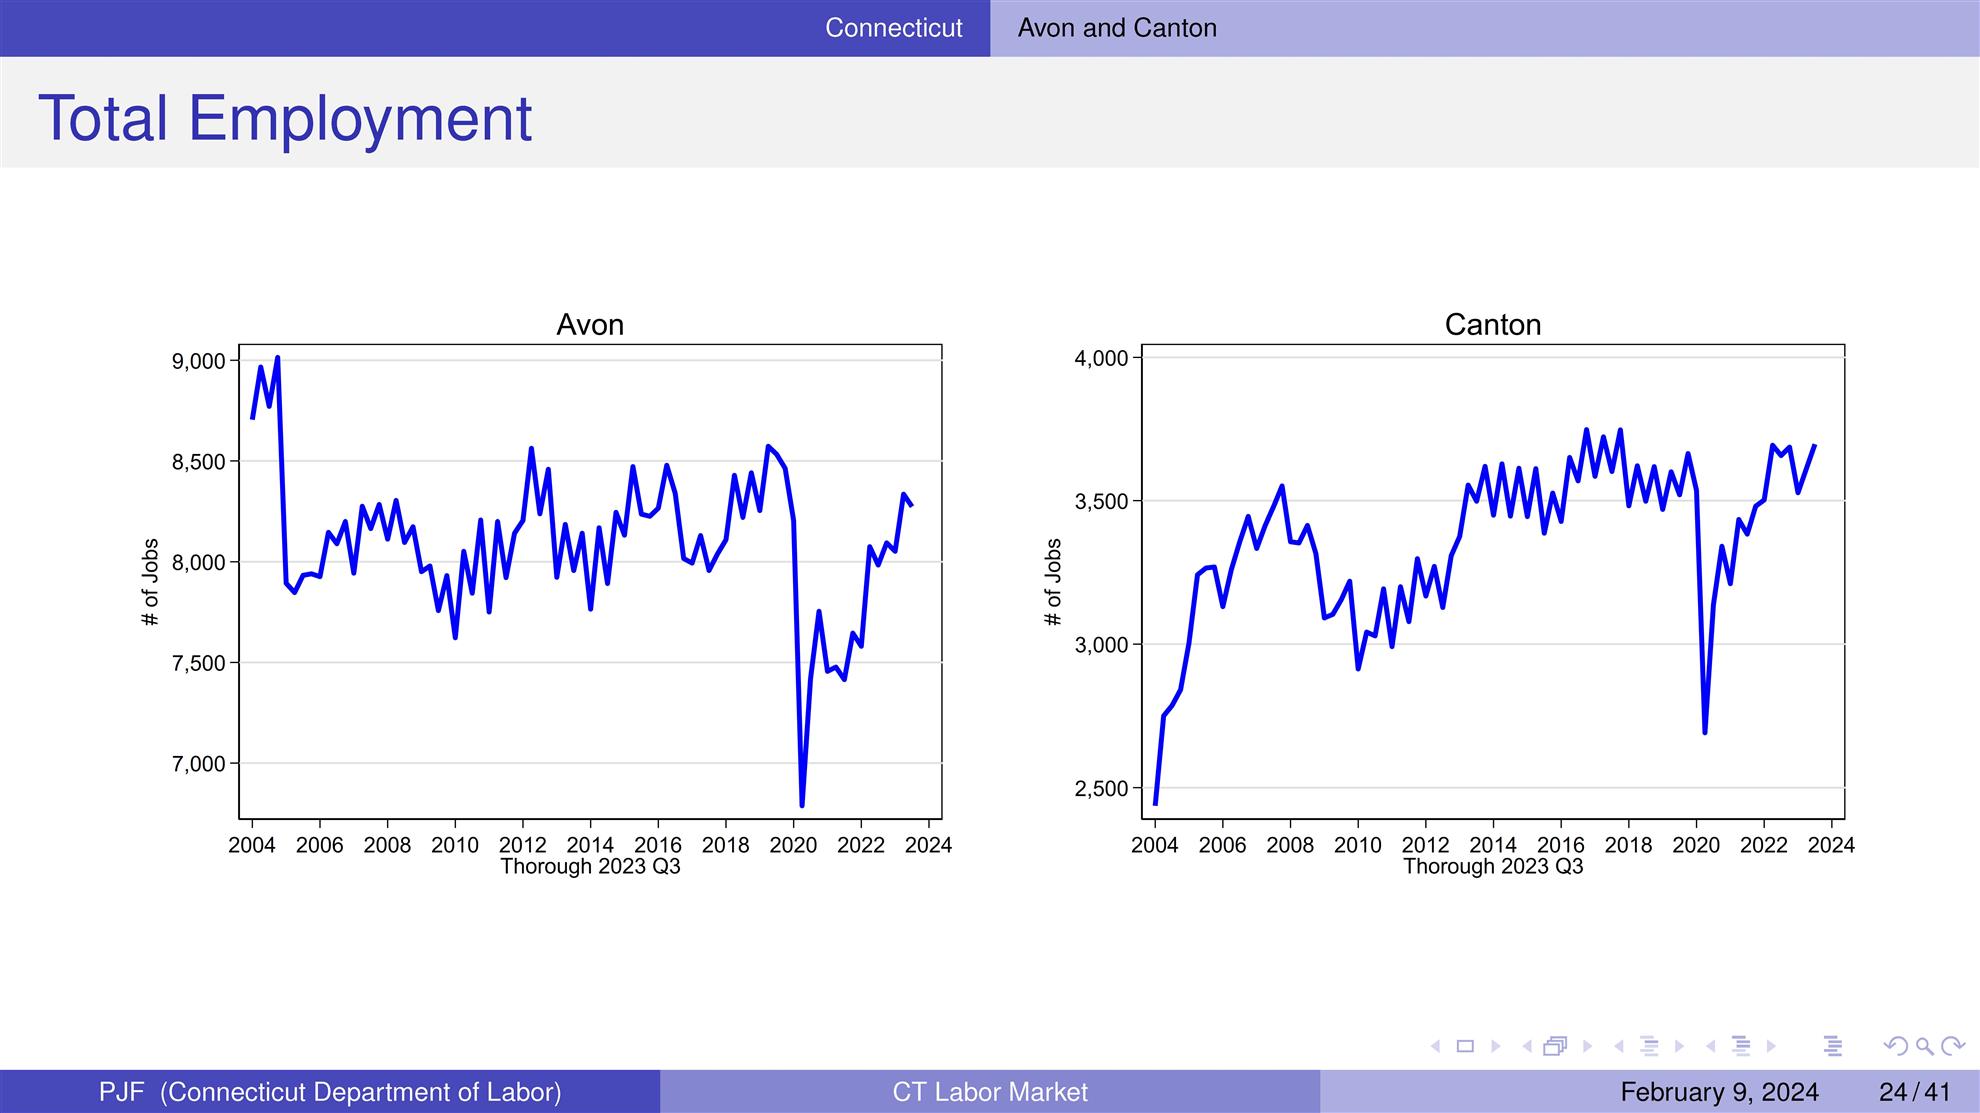Click the 2020 year label on Avon chart
This screenshot has height=1113, width=1980.
click(x=793, y=845)
